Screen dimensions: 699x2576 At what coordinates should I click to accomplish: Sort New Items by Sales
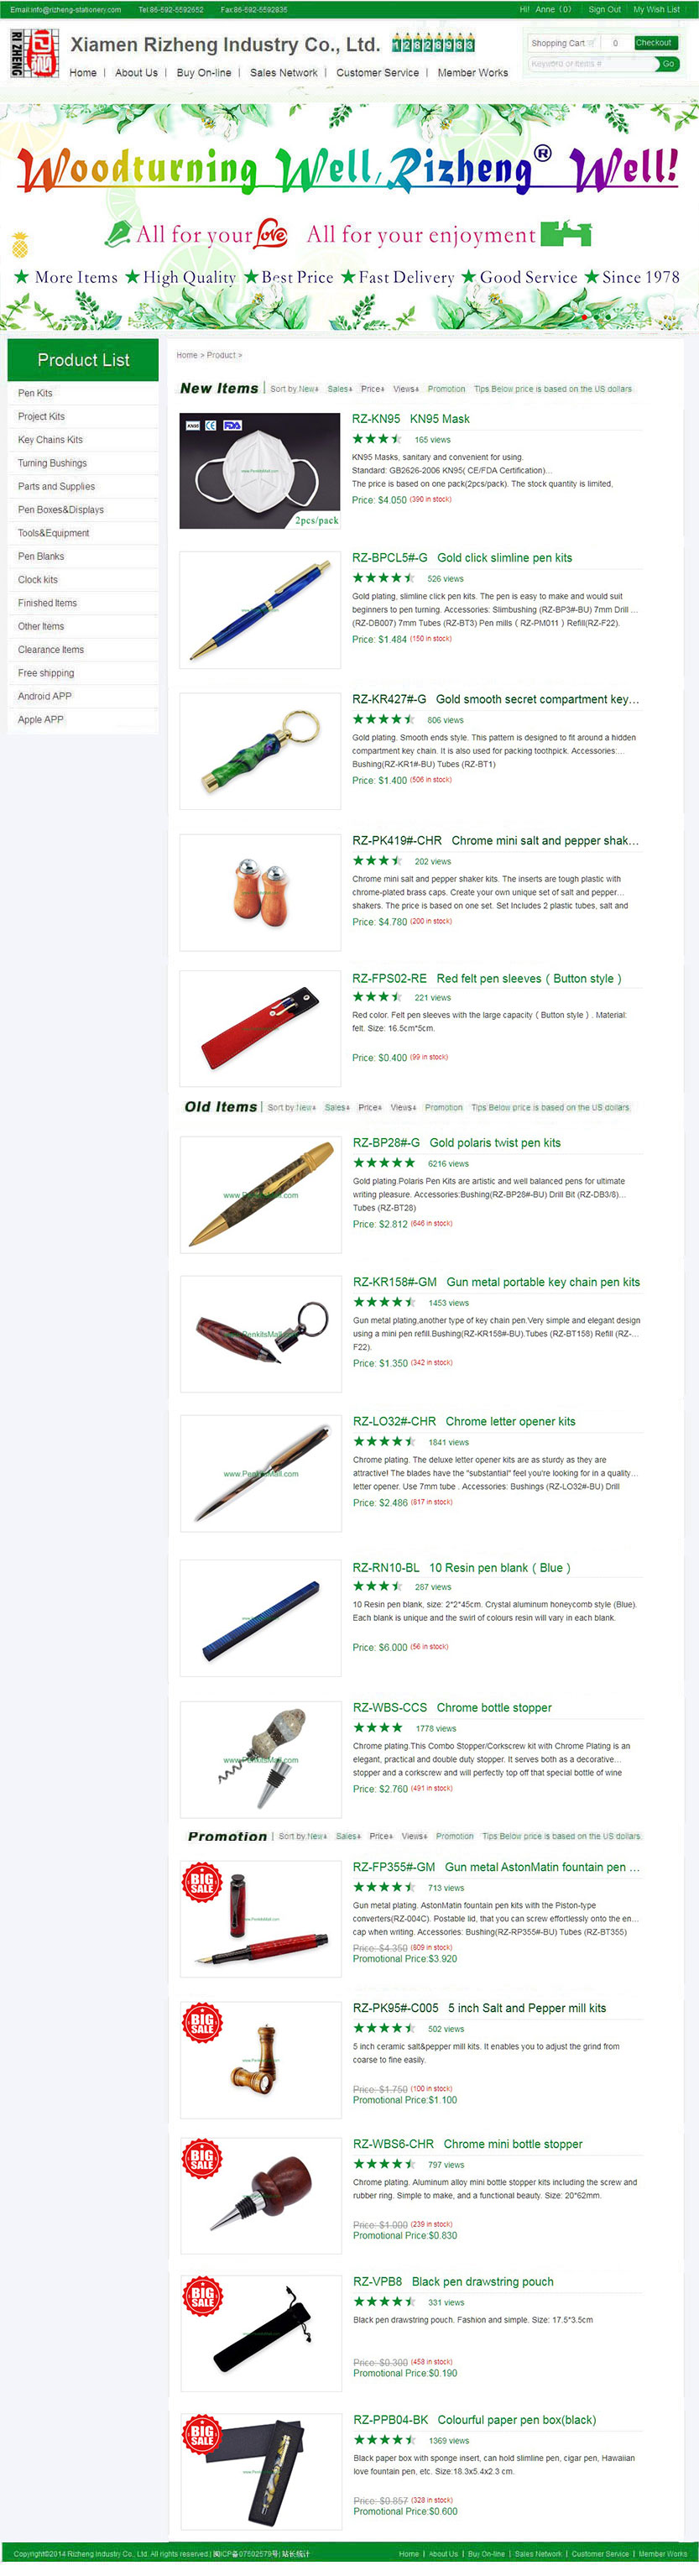[339, 389]
